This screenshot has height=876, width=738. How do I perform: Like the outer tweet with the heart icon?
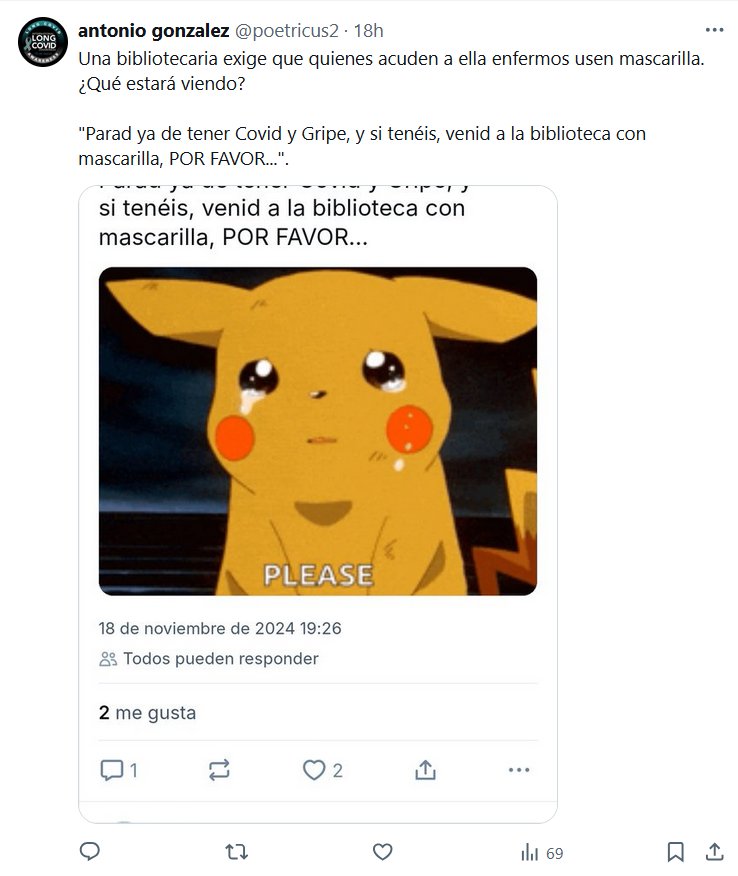click(x=383, y=852)
